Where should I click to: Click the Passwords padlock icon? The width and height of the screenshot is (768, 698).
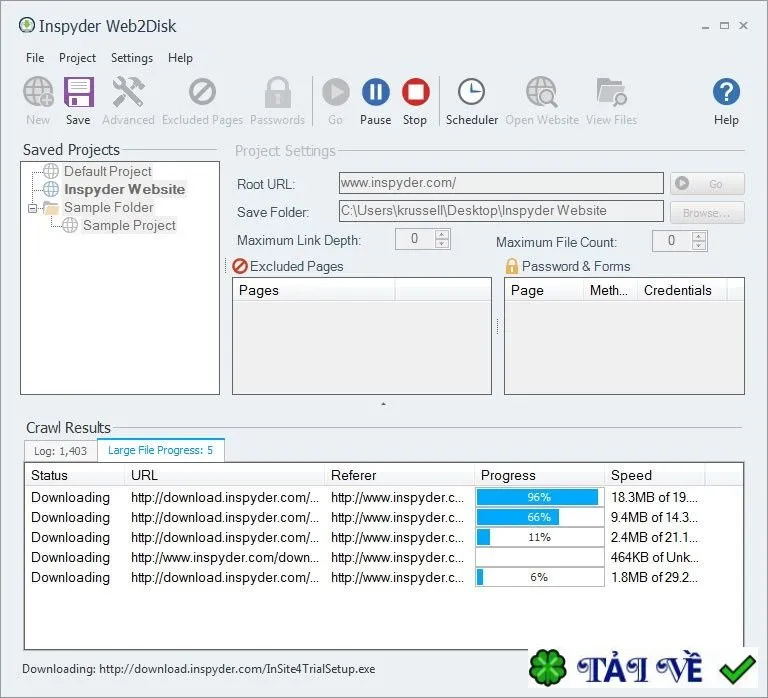coord(278,92)
